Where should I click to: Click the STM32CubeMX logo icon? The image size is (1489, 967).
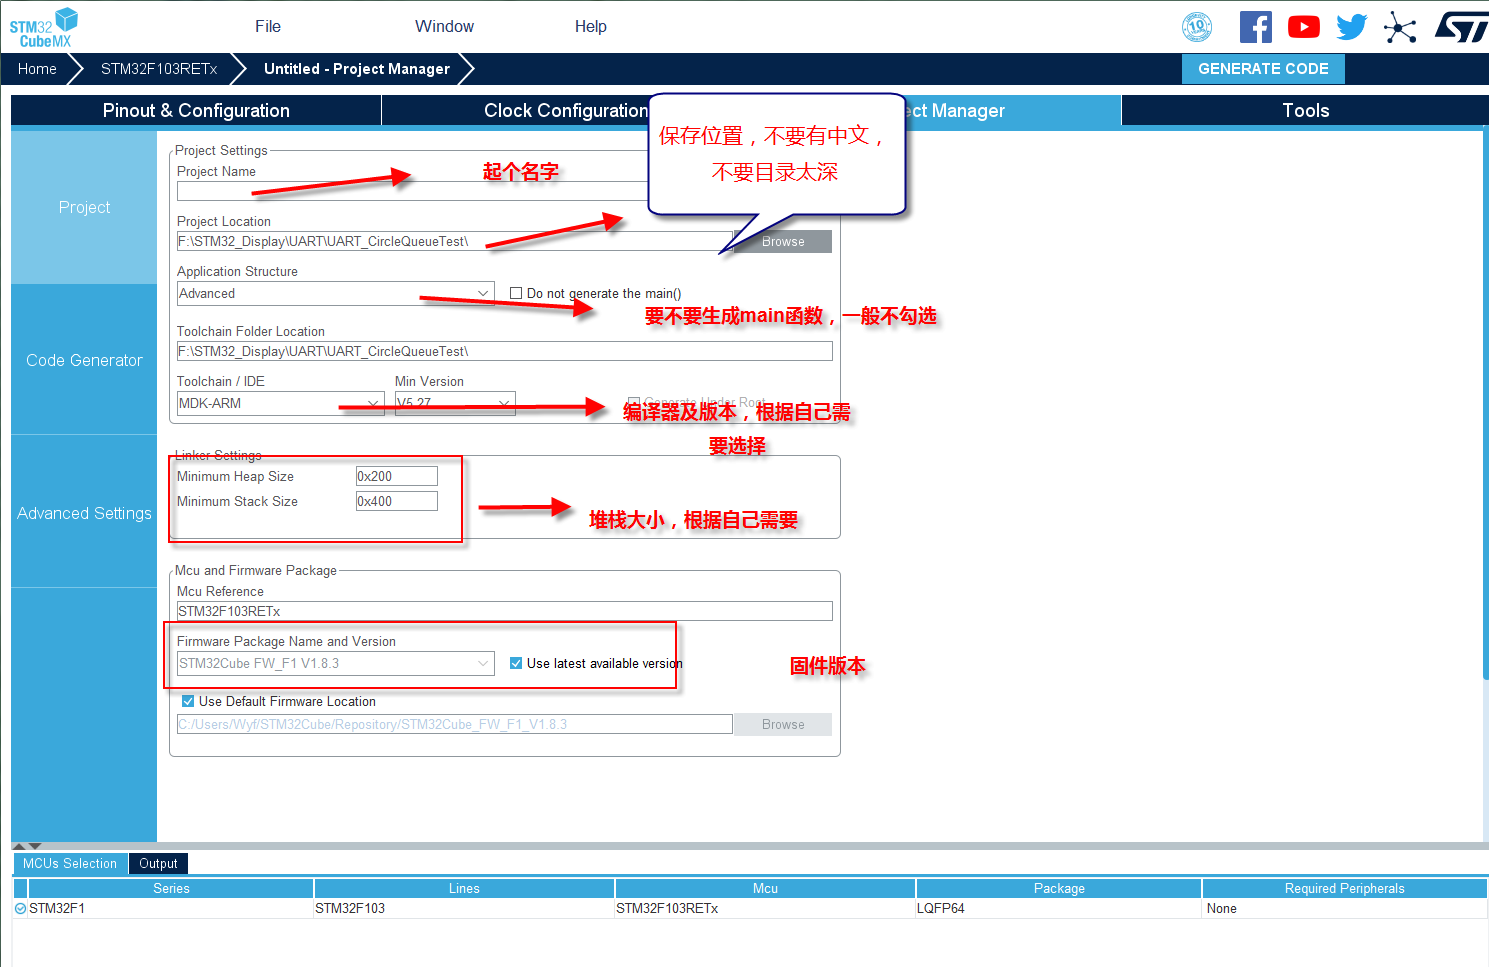[x=43, y=27]
